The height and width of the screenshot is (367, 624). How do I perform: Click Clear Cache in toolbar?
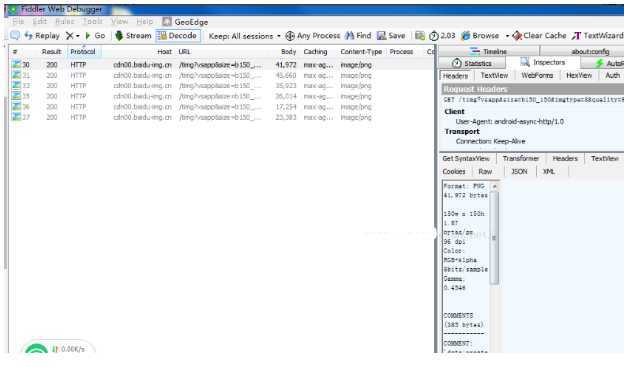[x=539, y=36]
